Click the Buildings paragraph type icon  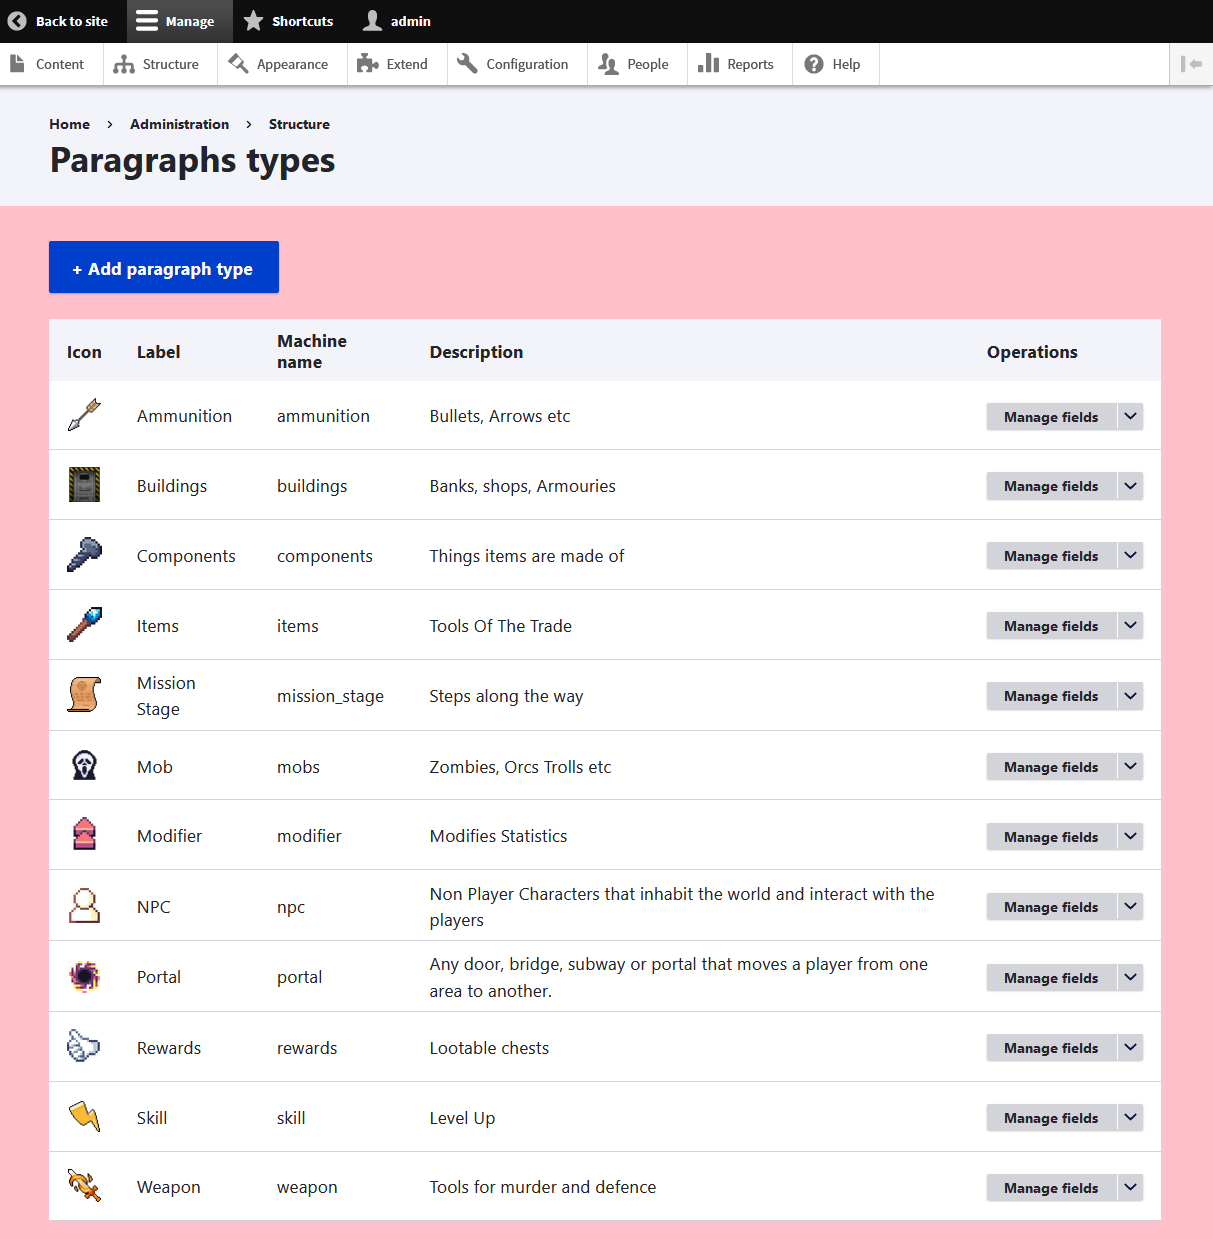pos(84,485)
